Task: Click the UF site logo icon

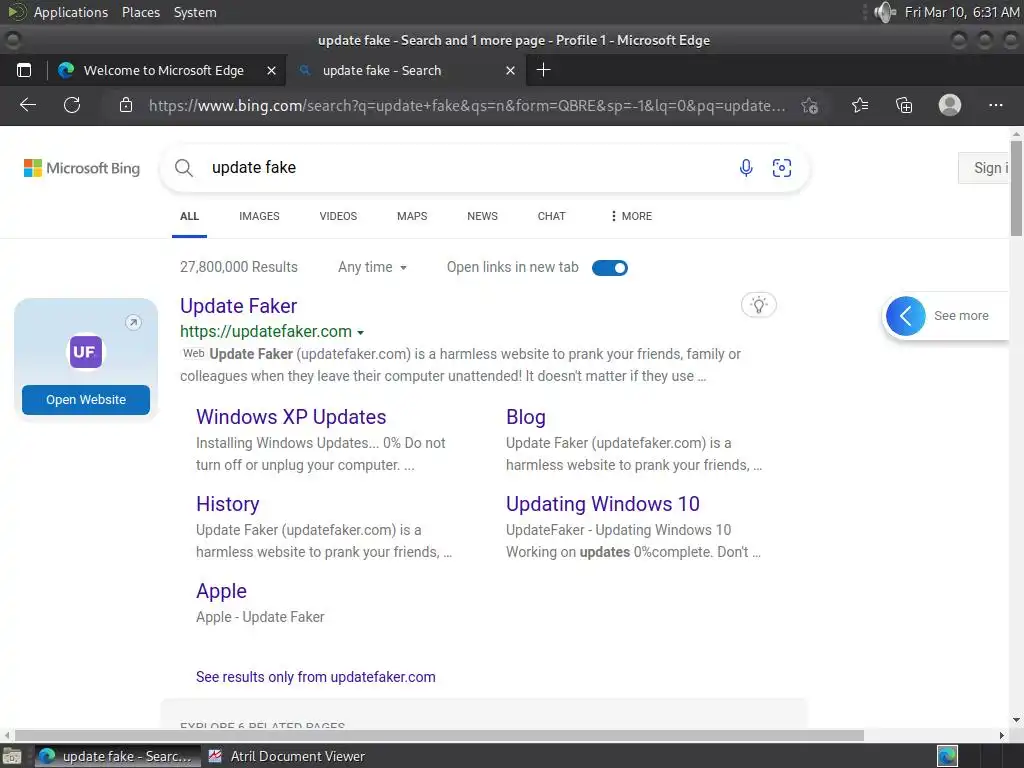Action: [86, 352]
